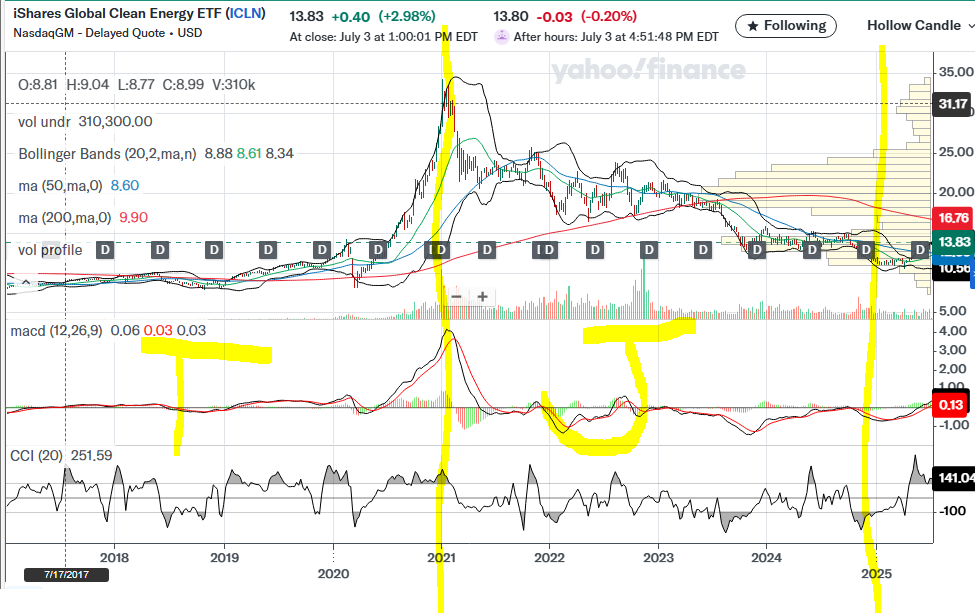
Task: Click the 35.00 price axis label
Action: (x=956, y=72)
